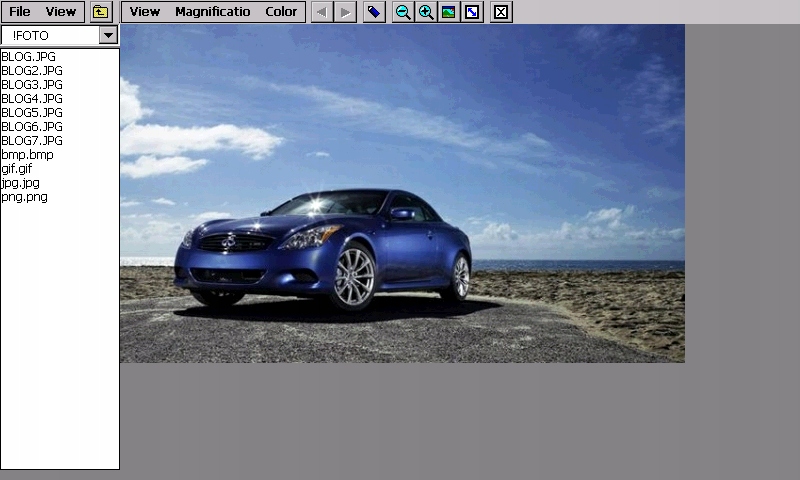Select png.png in the file list

click(x=25, y=197)
